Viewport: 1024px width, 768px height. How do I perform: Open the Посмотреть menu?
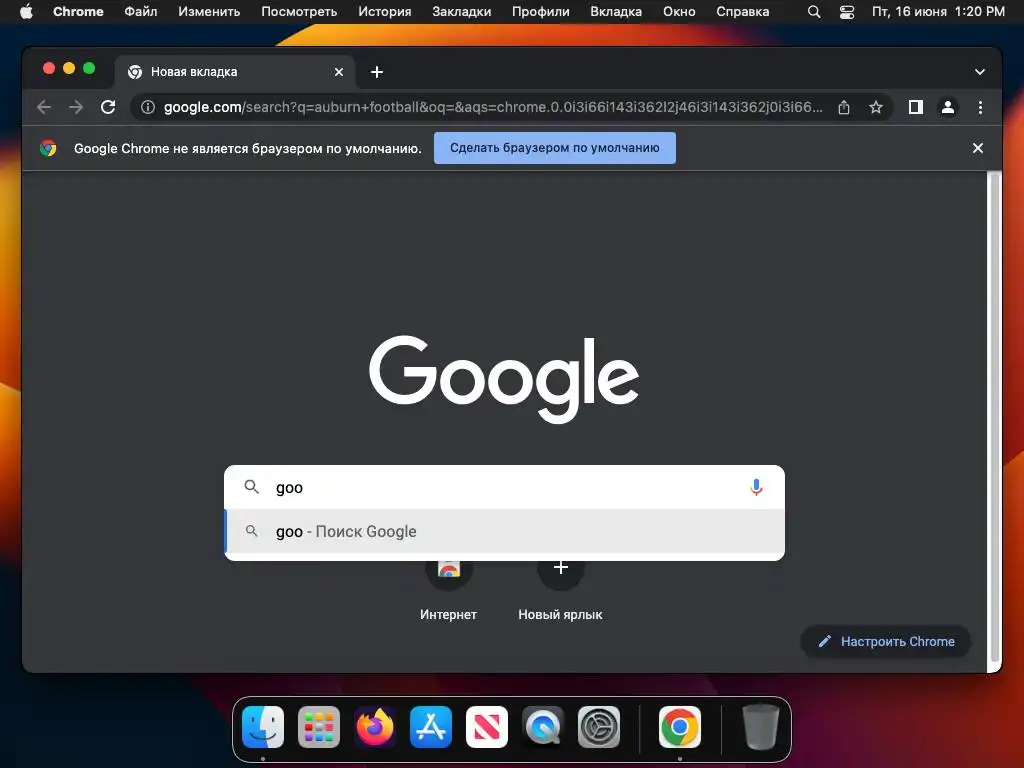pyautogui.click(x=299, y=12)
